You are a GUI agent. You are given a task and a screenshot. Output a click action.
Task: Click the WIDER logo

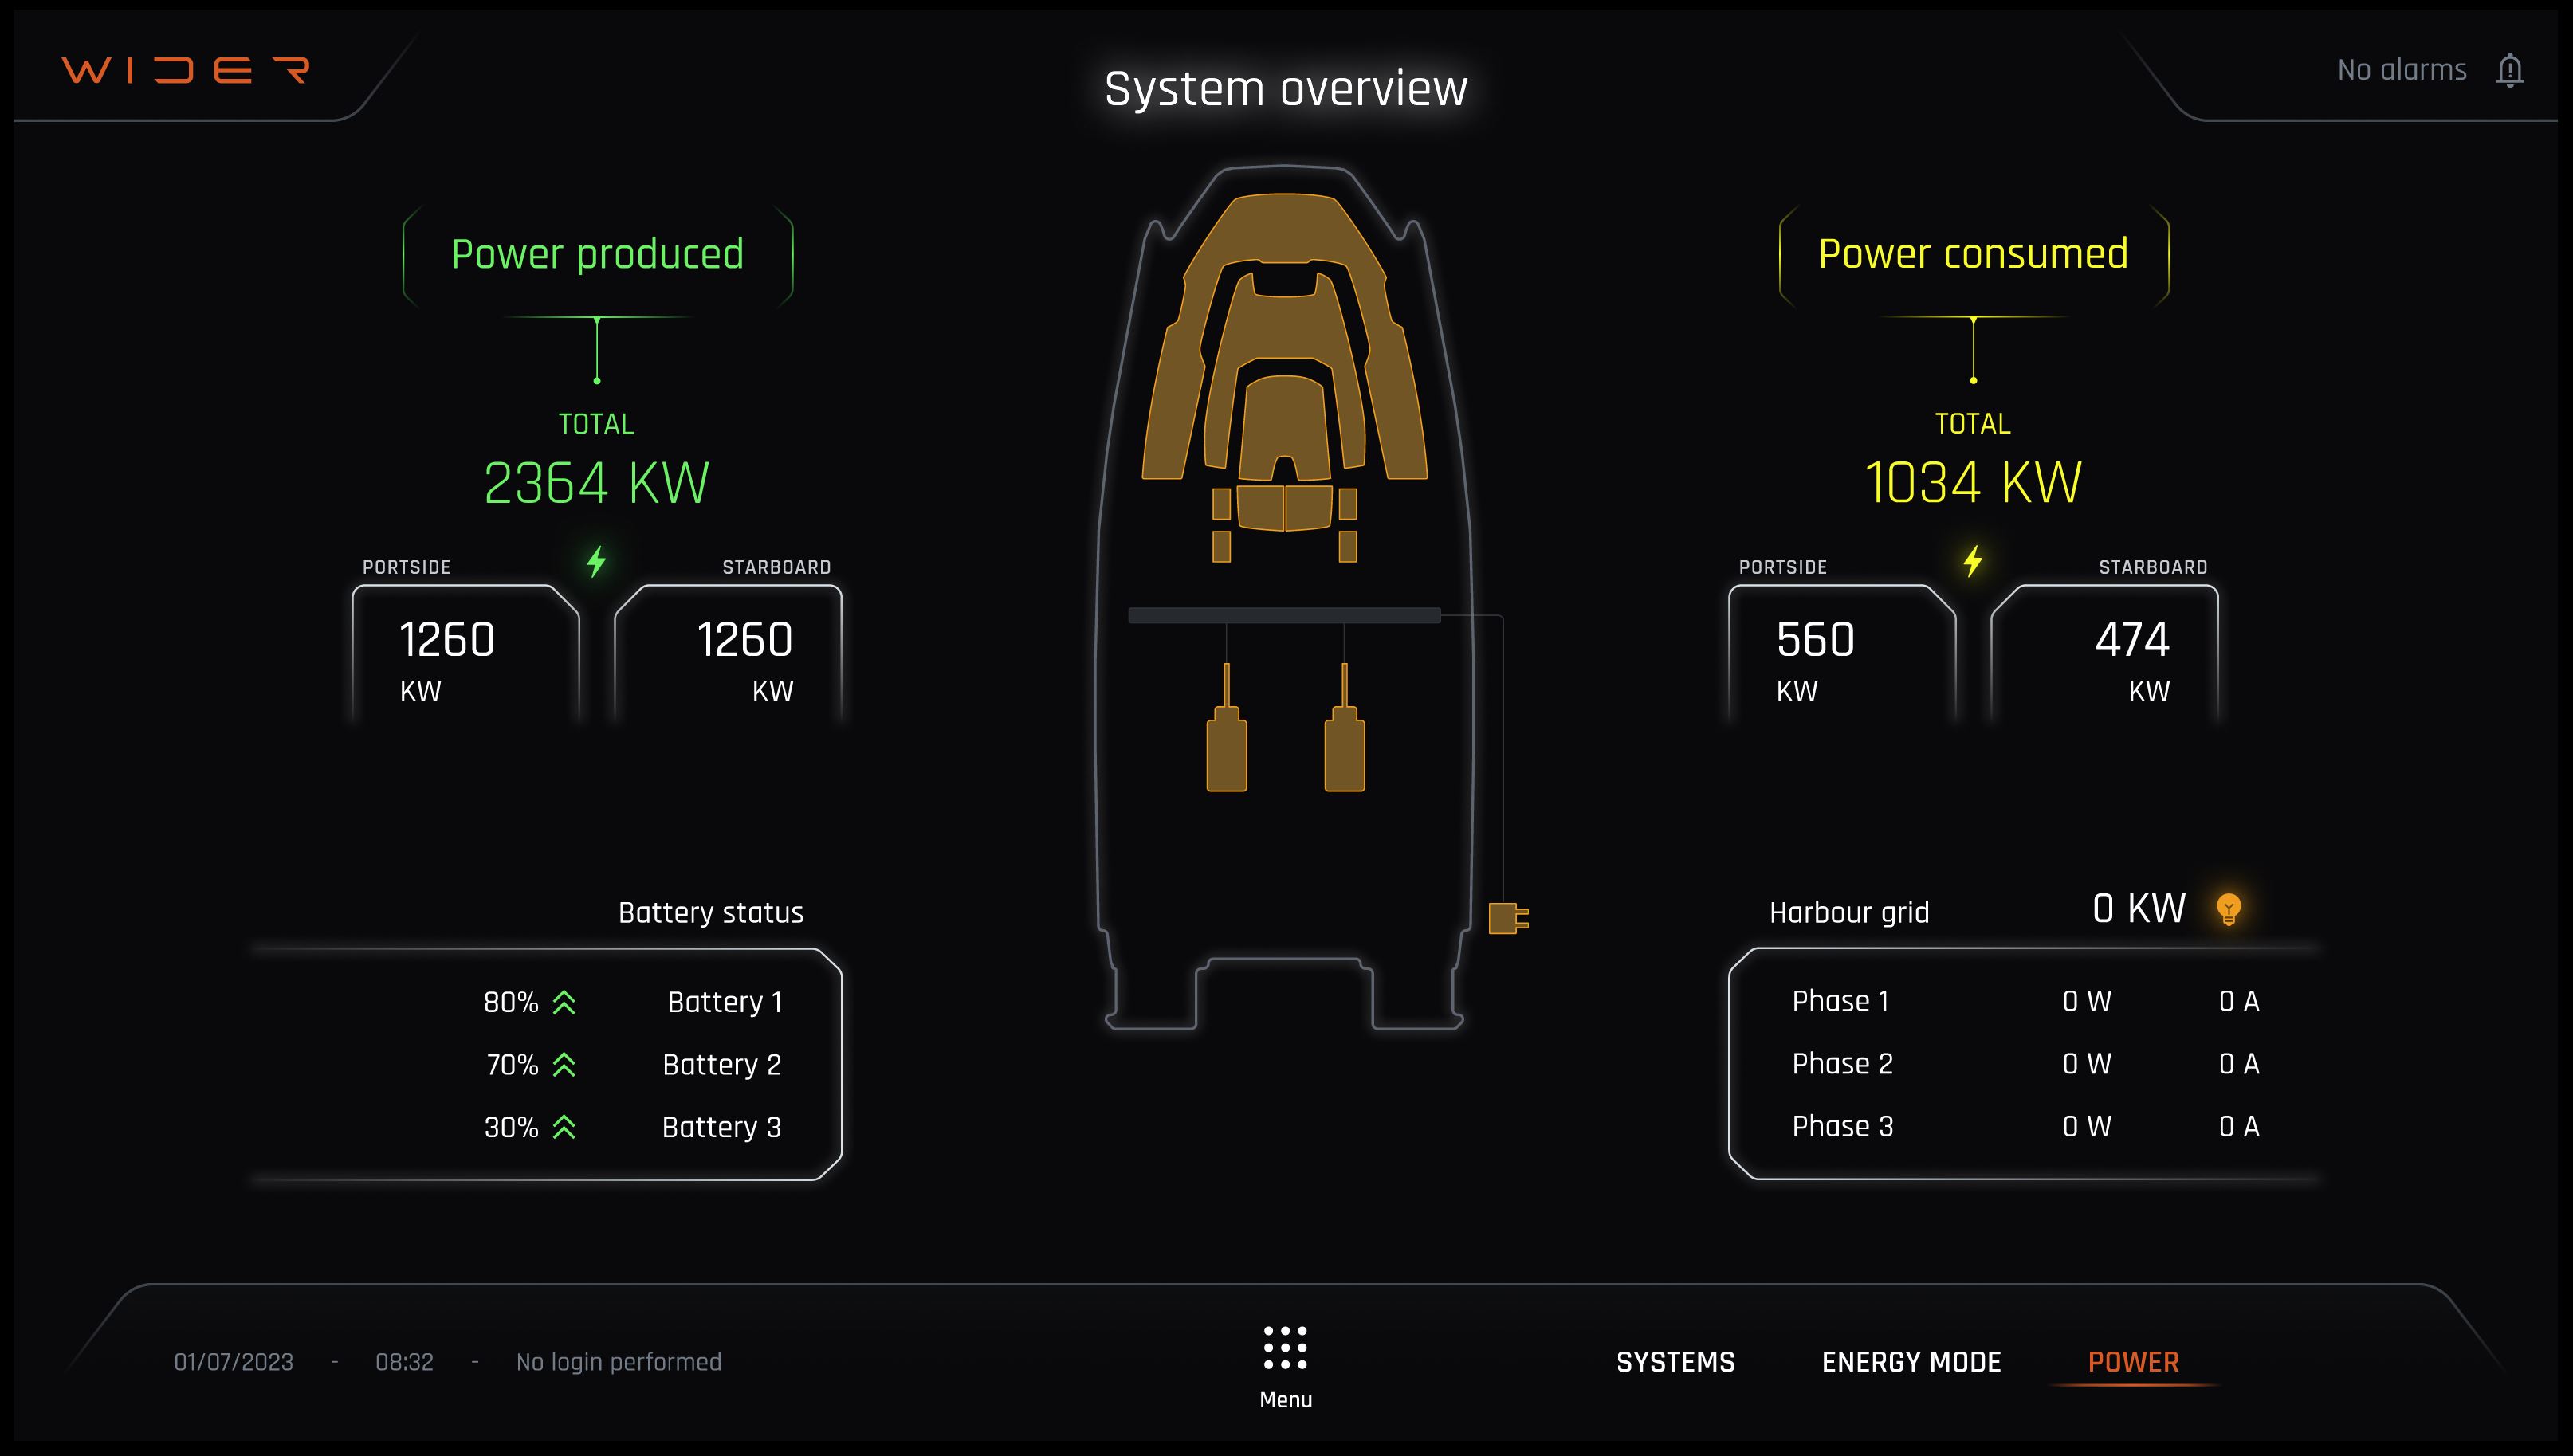(x=186, y=70)
